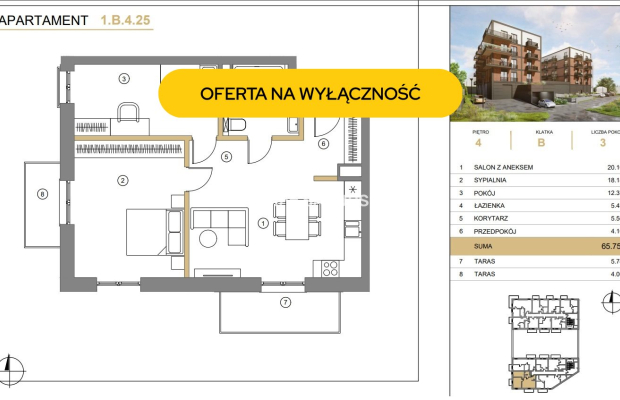Viewport: 620px width, 400px height.
Task: Click the highlighted apartment on the building map
Action: (523, 382)
